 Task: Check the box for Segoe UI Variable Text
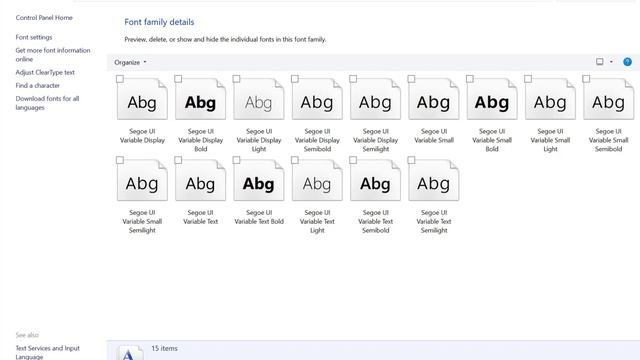tap(178, 160)
